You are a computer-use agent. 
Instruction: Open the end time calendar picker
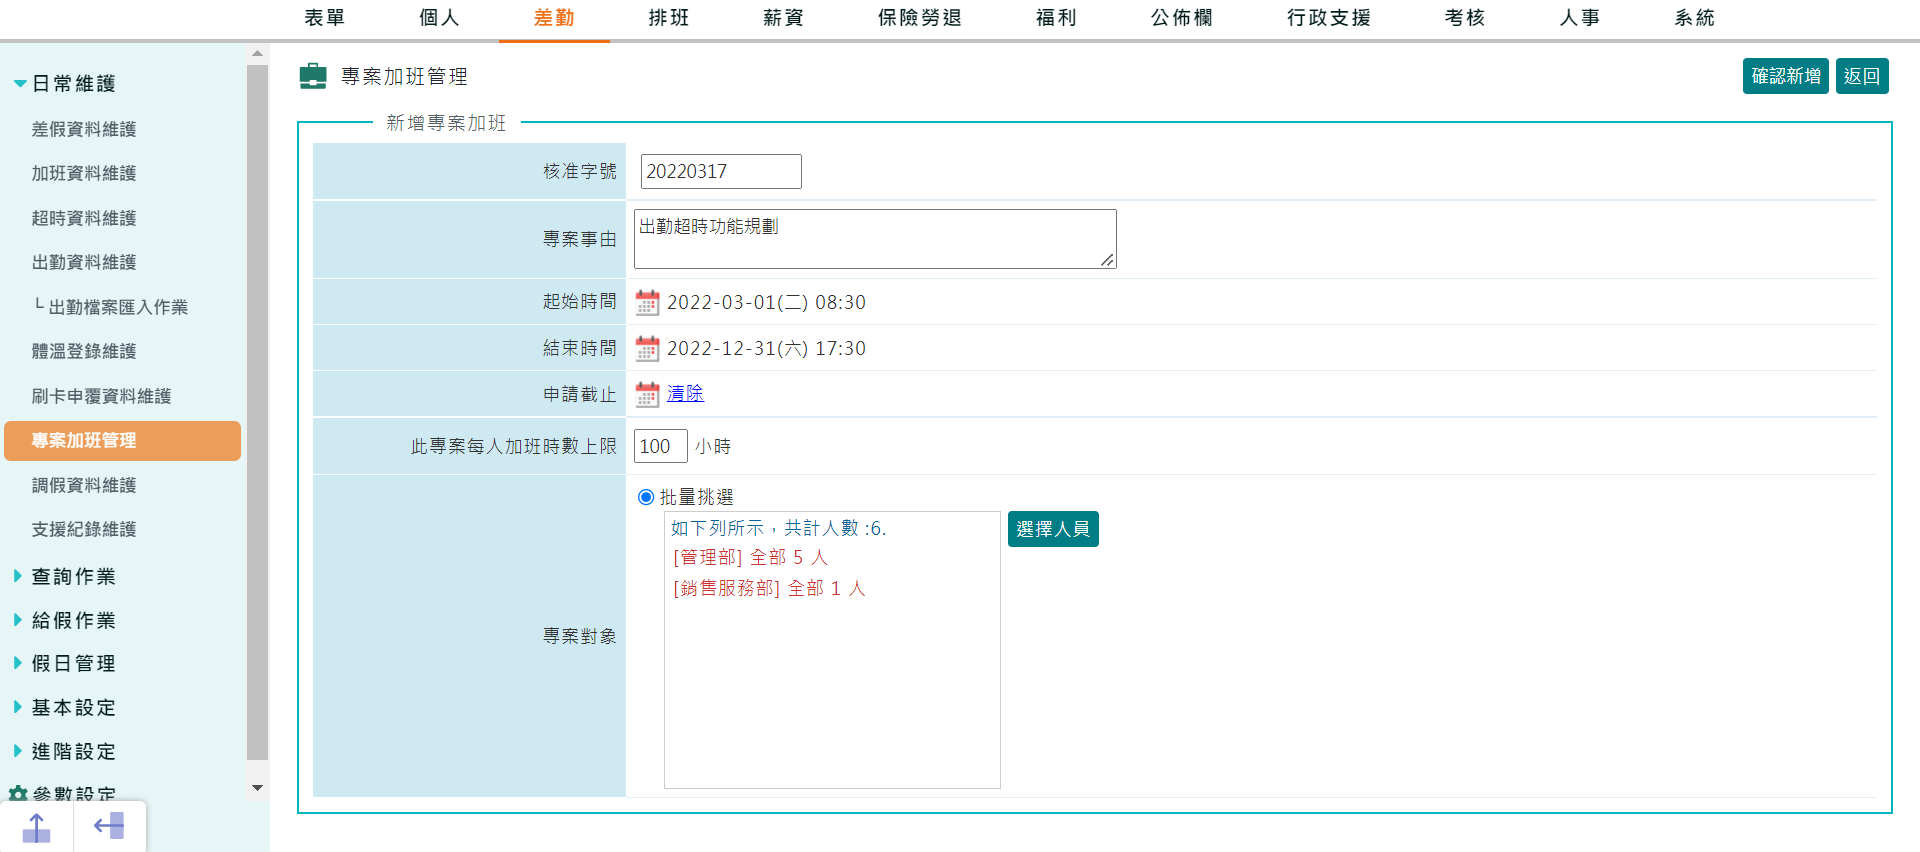point(647,348)
